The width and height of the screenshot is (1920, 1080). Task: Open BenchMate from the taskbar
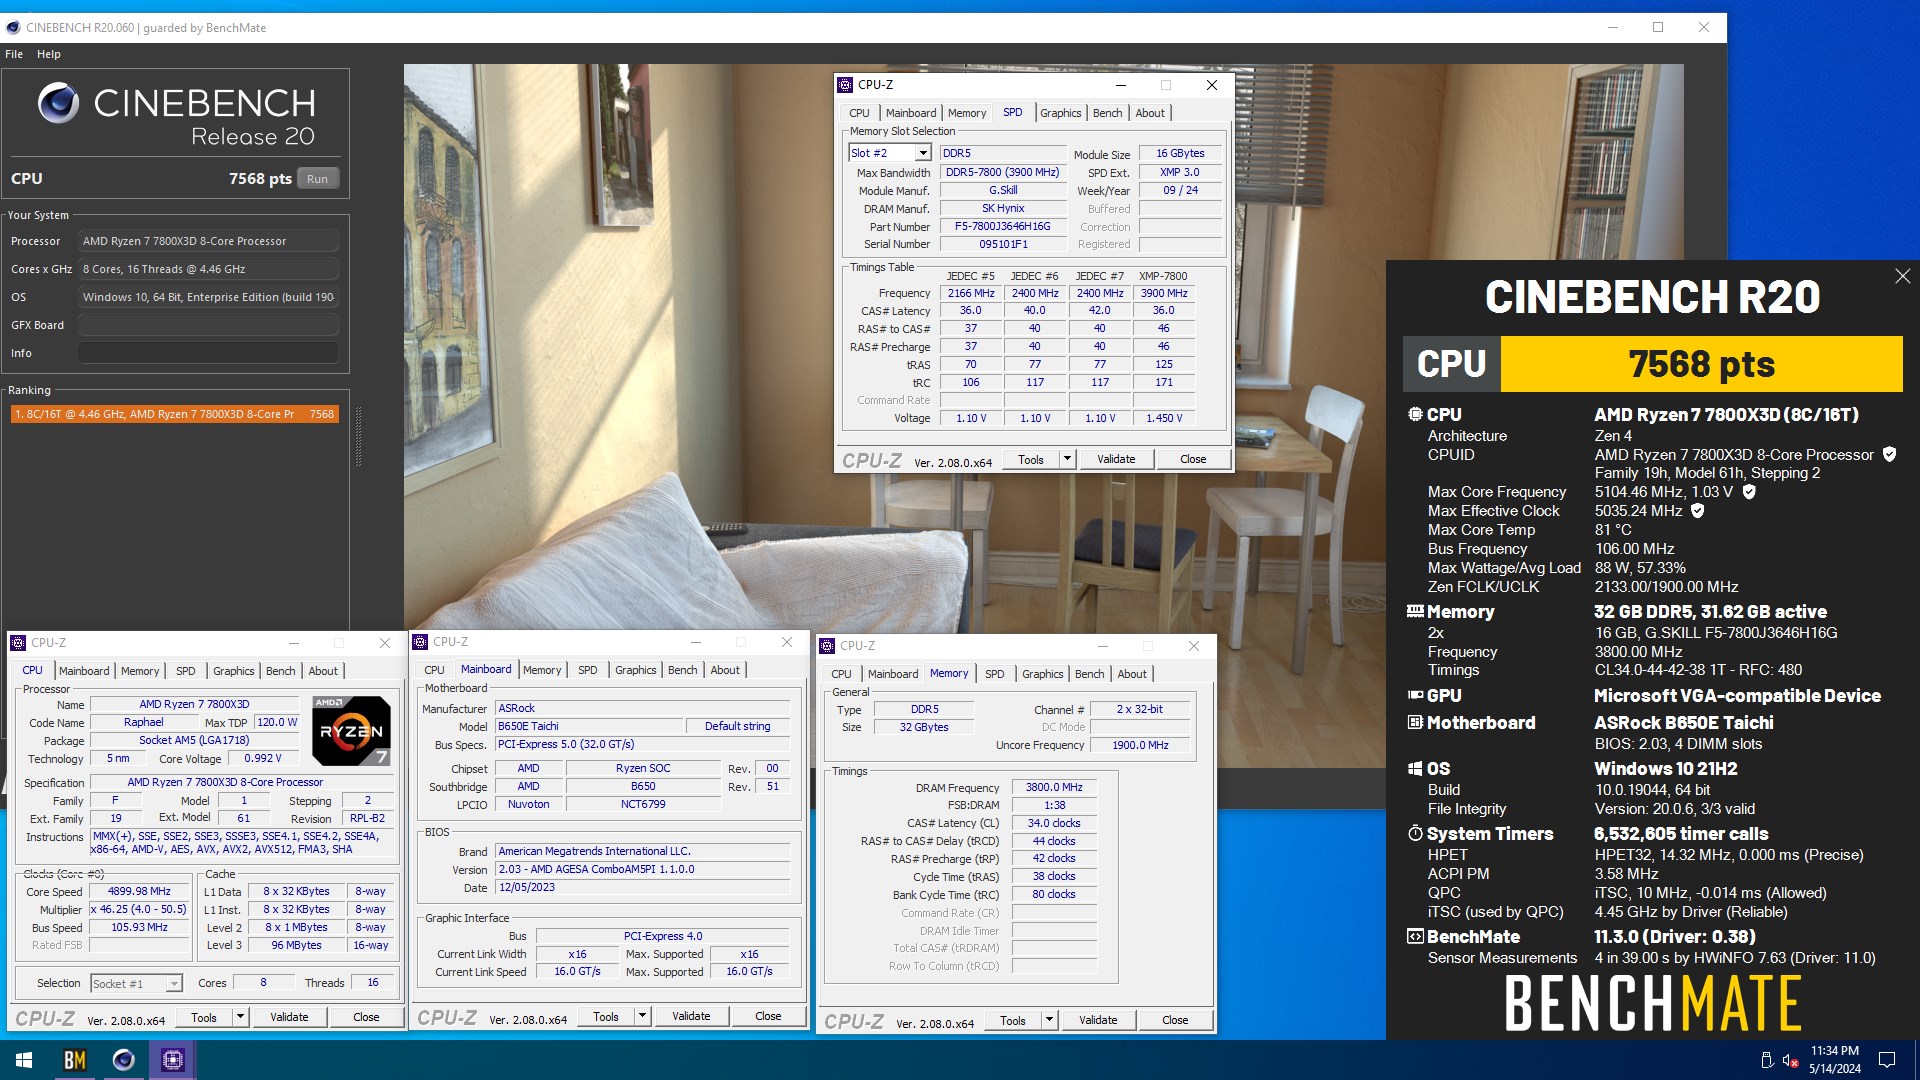coord(75,1060)
